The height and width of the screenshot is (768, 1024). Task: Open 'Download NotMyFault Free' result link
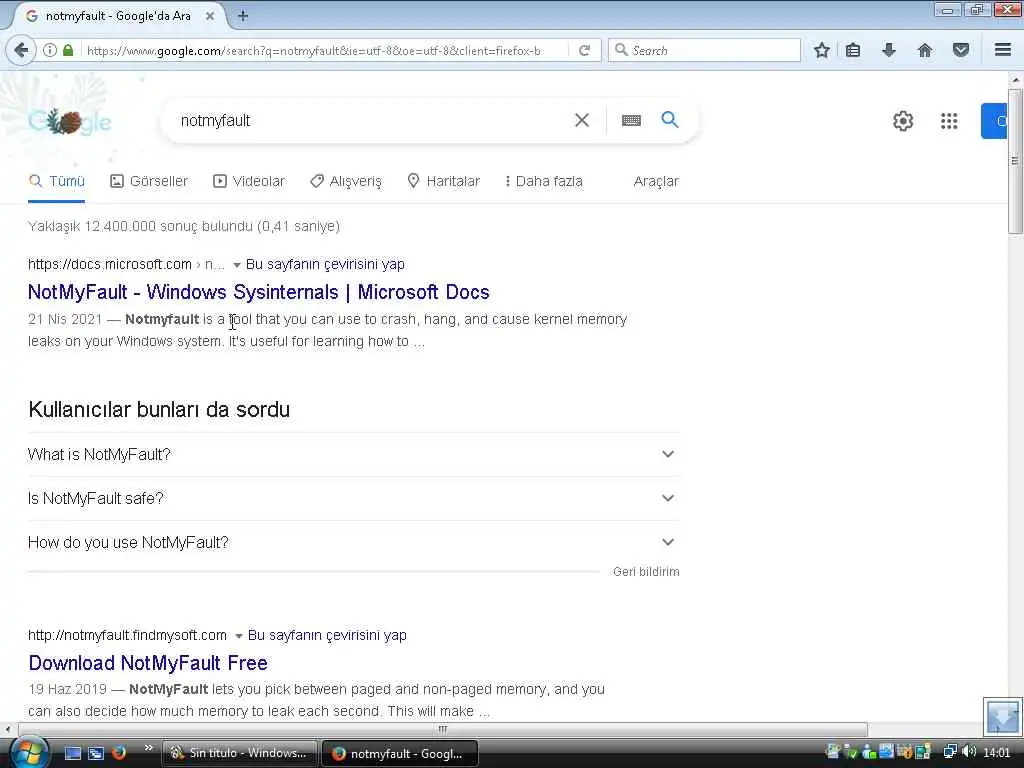[148, 663]
